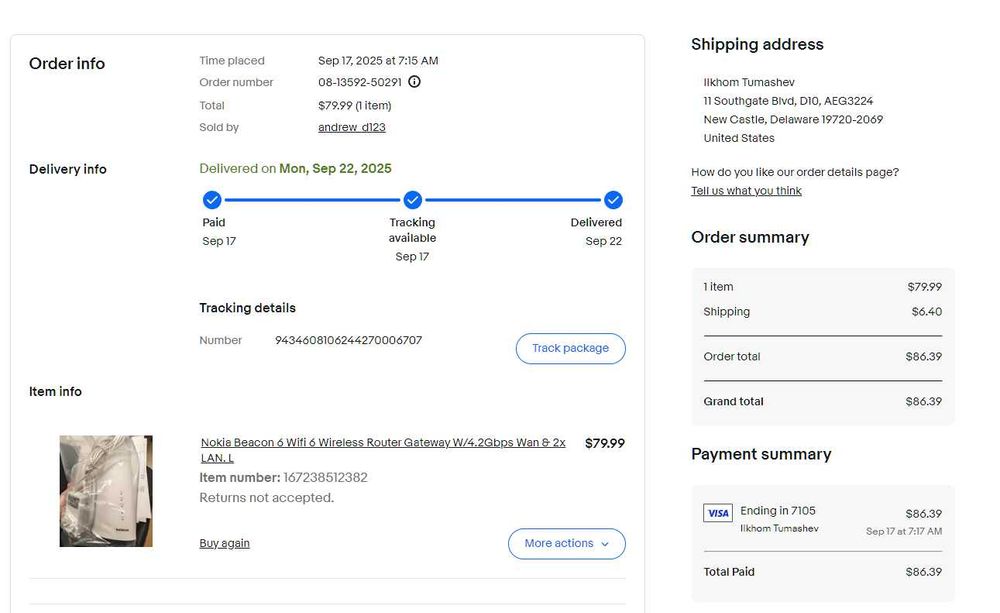
Task: Click the order number info icon
Action: (415, 82)
